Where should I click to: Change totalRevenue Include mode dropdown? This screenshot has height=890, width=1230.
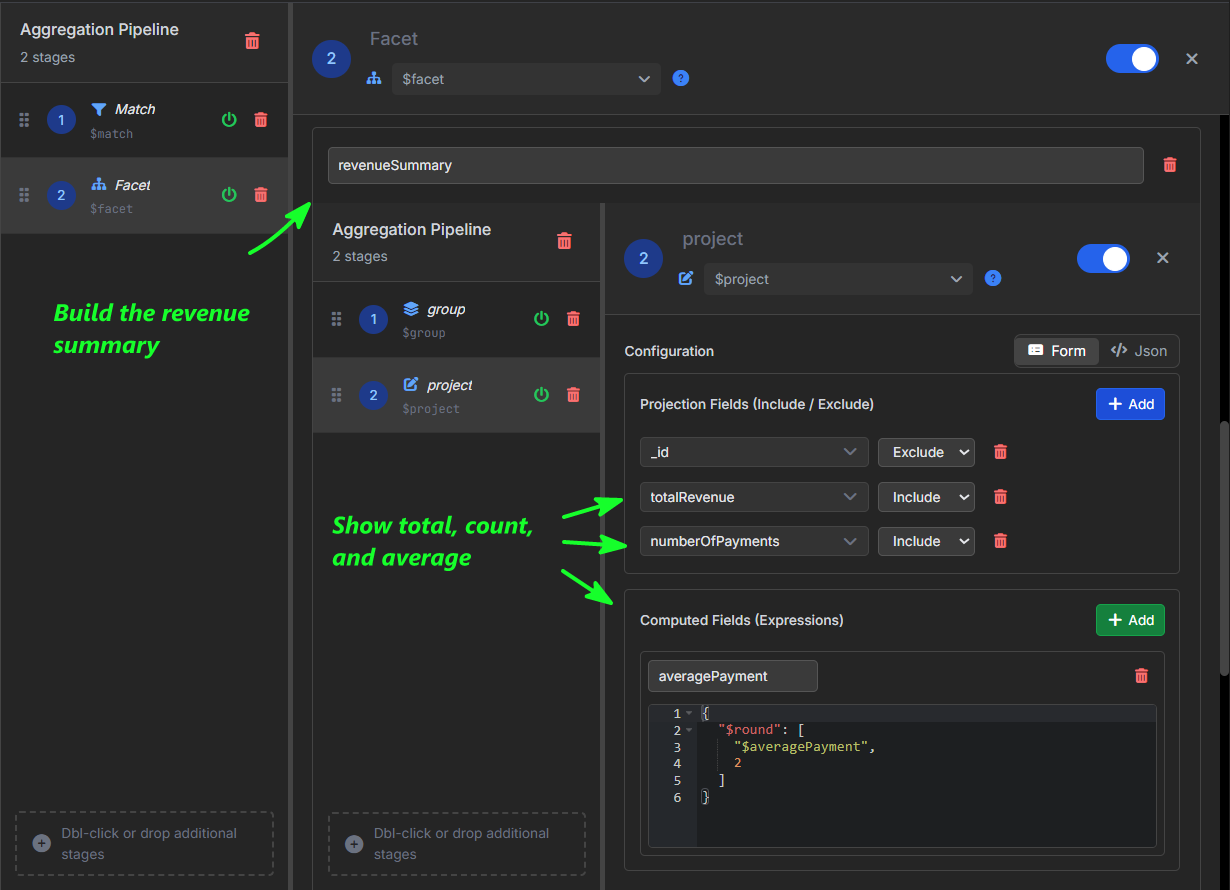[x=926, y=497]
